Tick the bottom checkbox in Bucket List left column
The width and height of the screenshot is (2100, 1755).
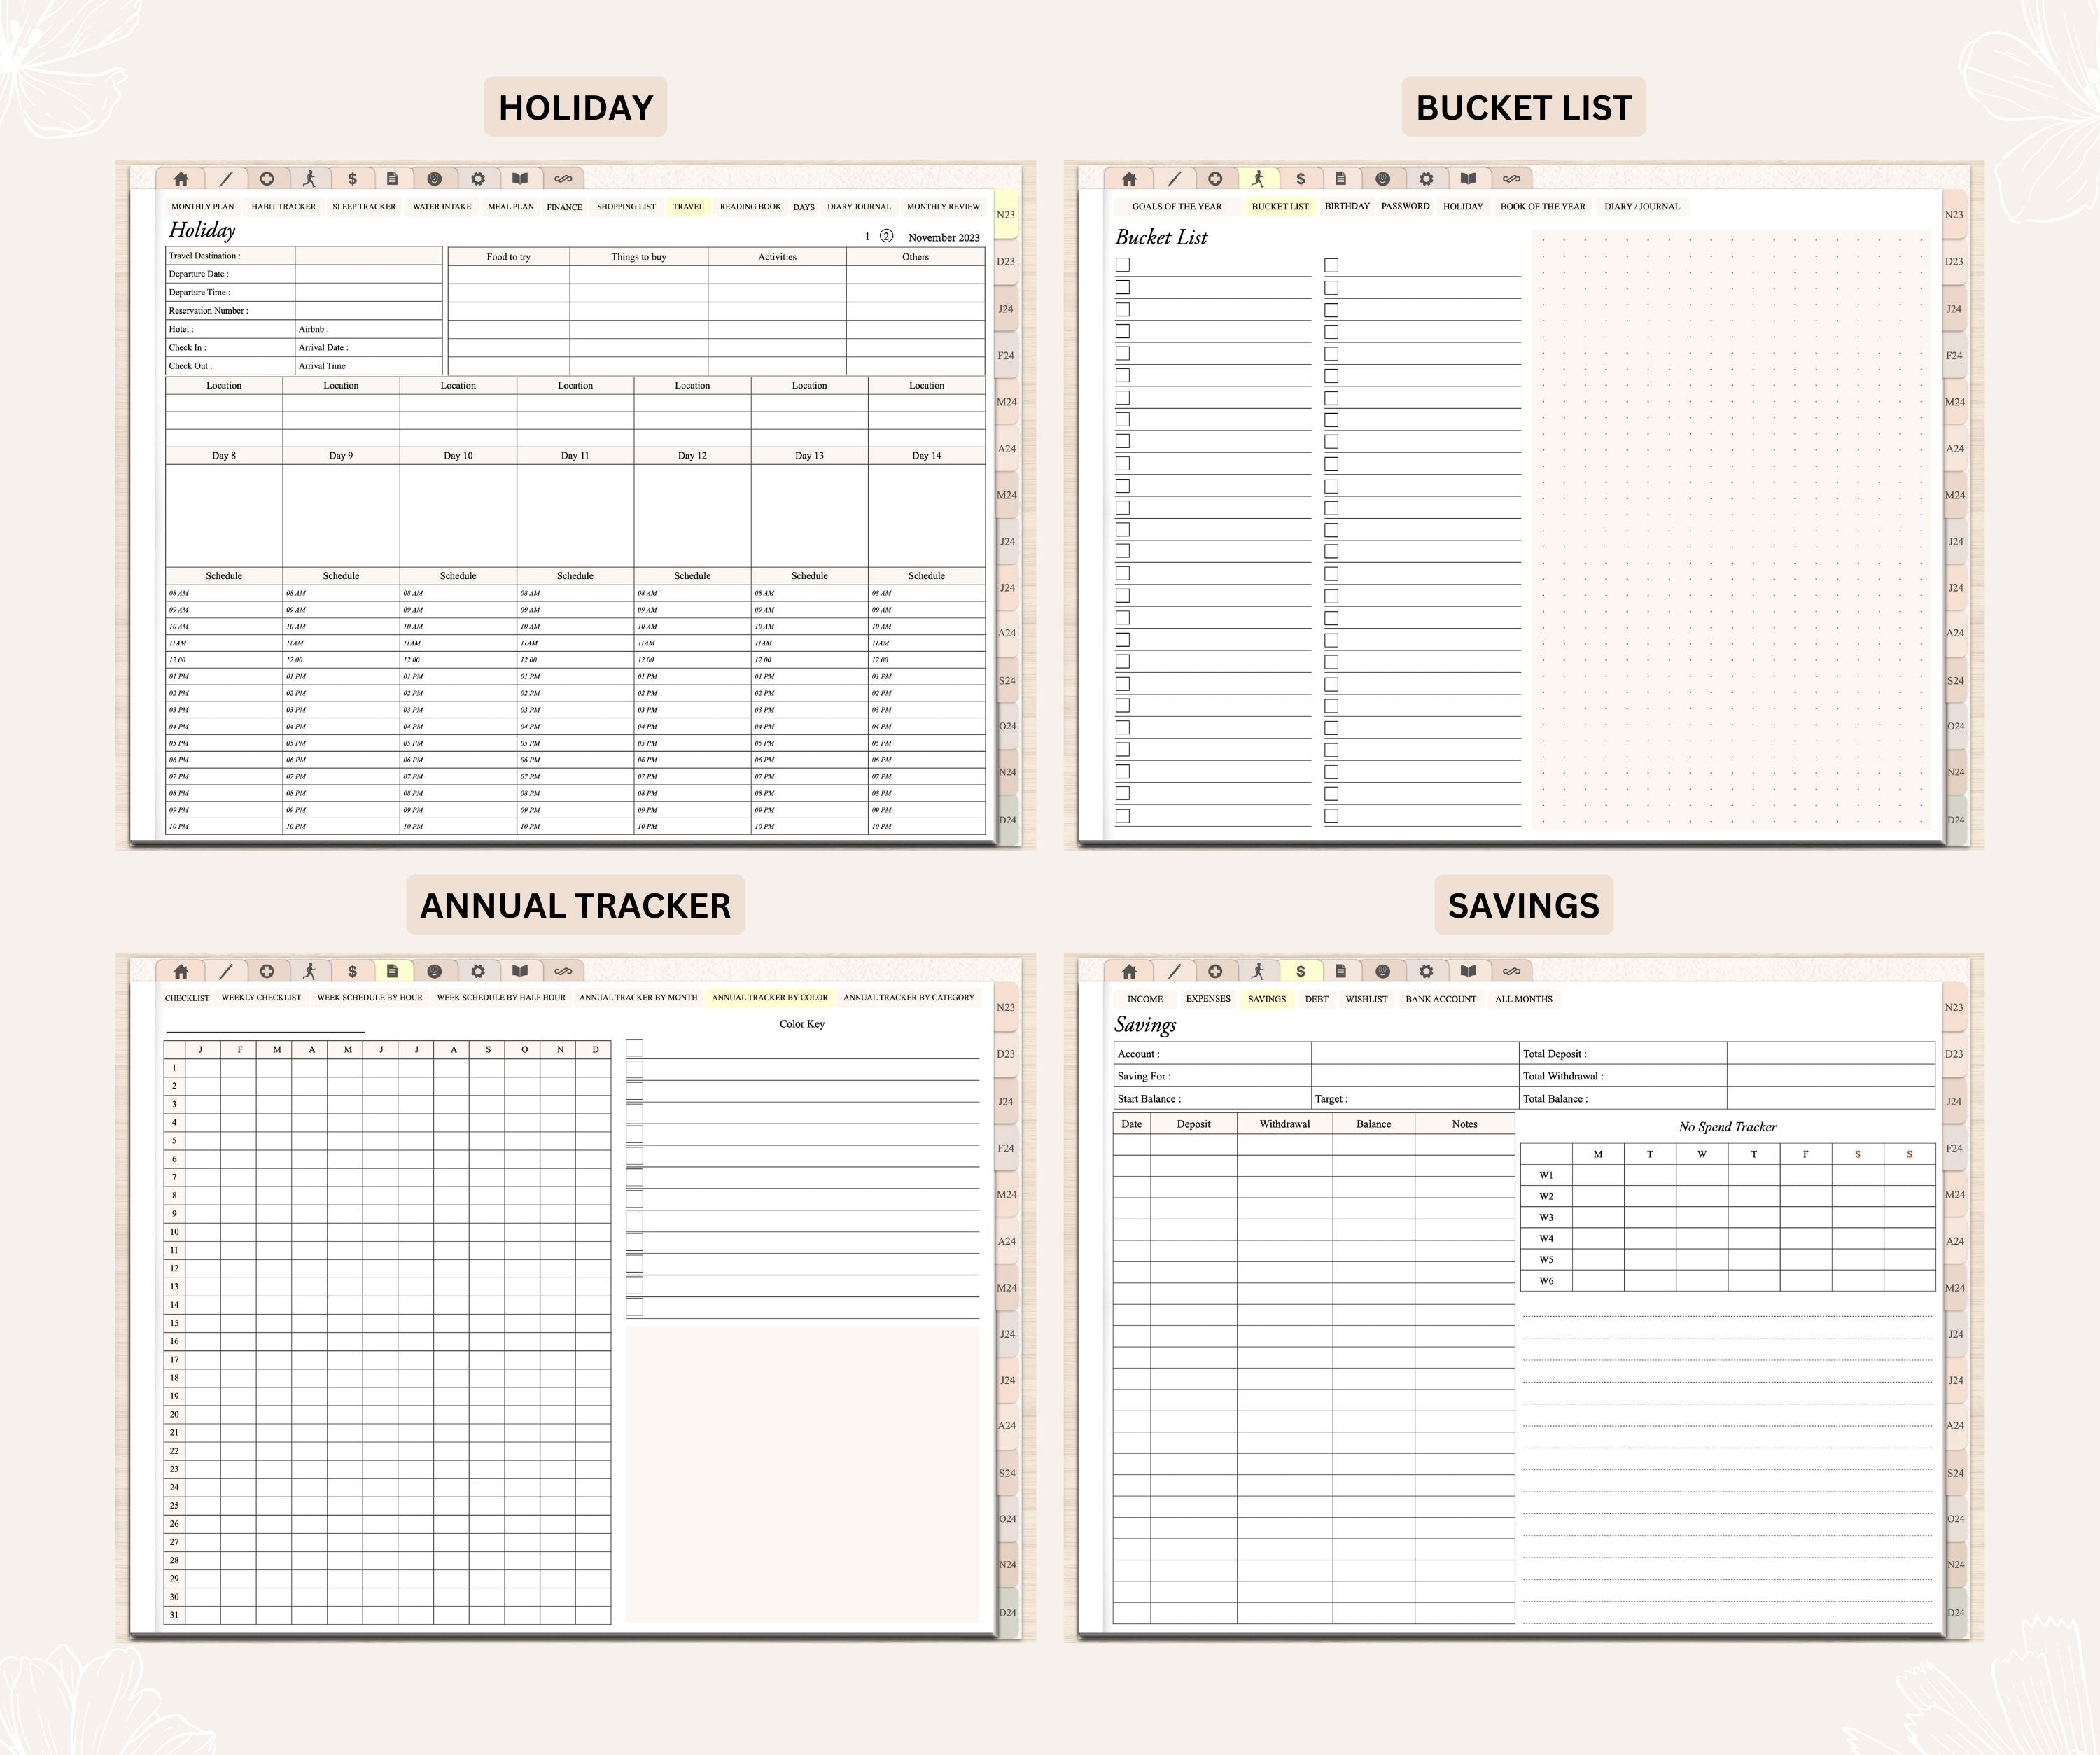[x=1123, y=816]
